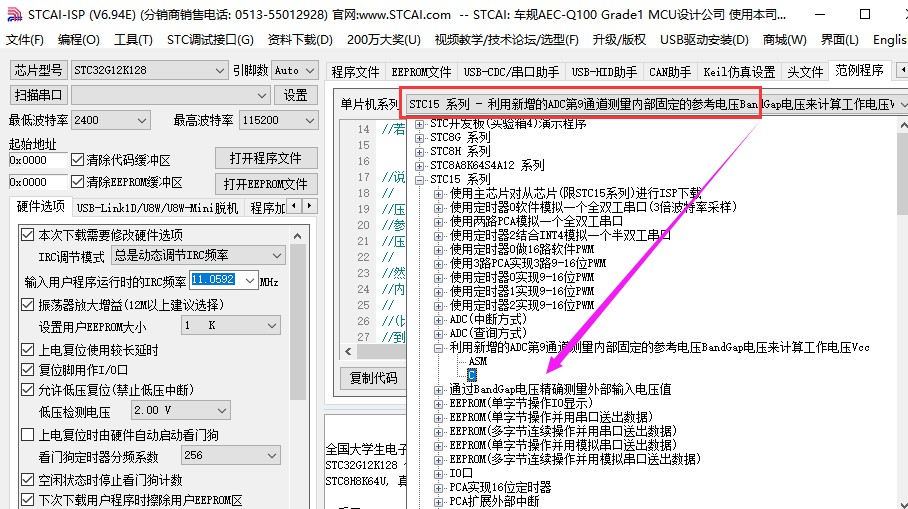Select the 硬件选项 tab
908x509 pixels.
click(41, 207)
